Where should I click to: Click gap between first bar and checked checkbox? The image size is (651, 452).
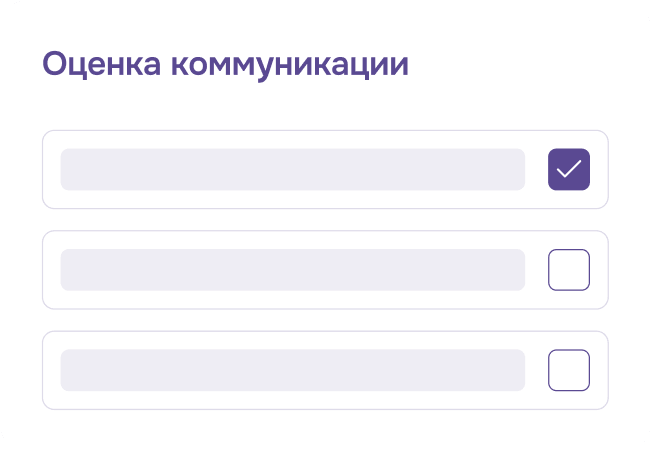(x=536, y=169)
